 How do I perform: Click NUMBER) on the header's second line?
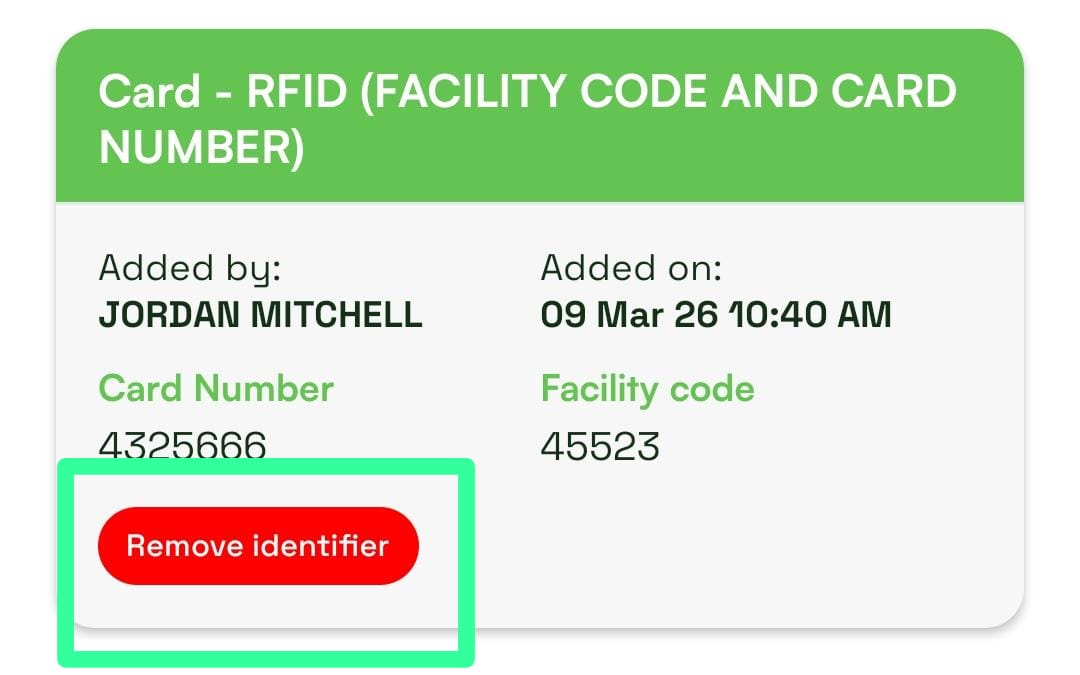point(201,149)
